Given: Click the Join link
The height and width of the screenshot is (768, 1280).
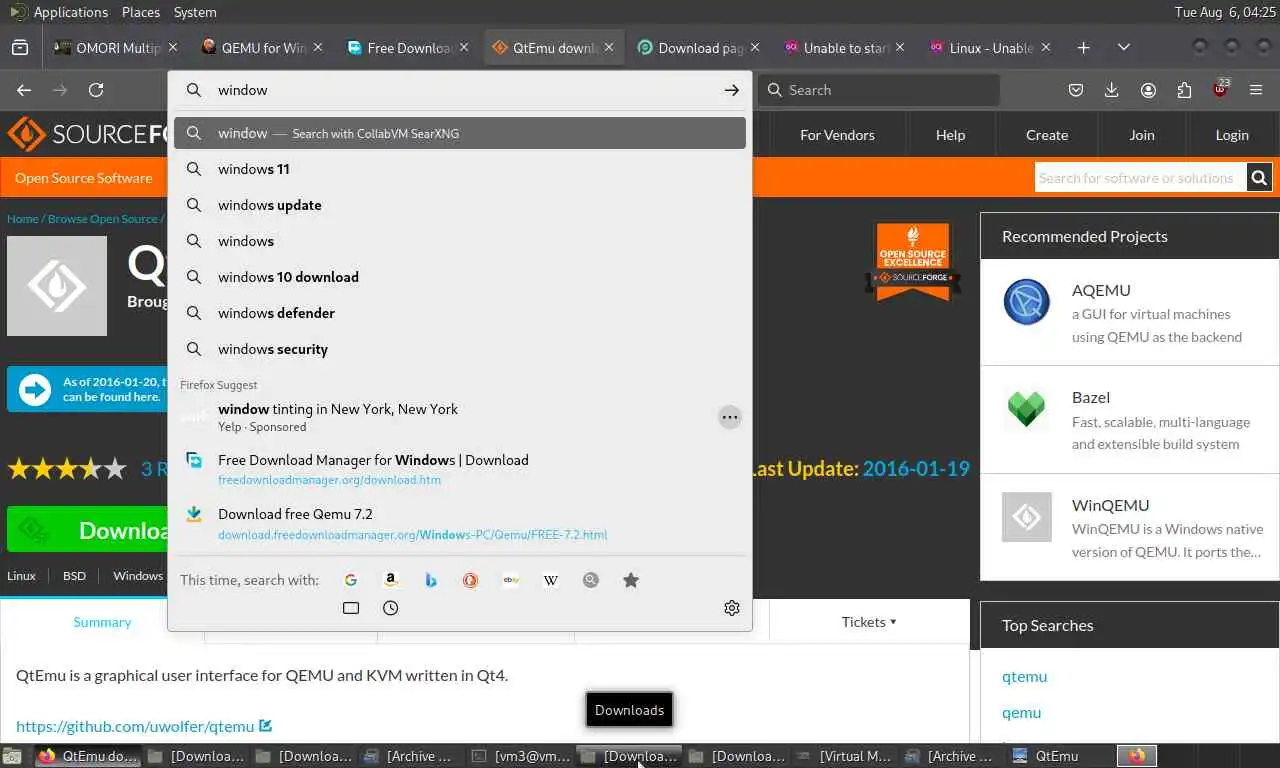Looking at the screenshot, I should [x=1142, y=135].
